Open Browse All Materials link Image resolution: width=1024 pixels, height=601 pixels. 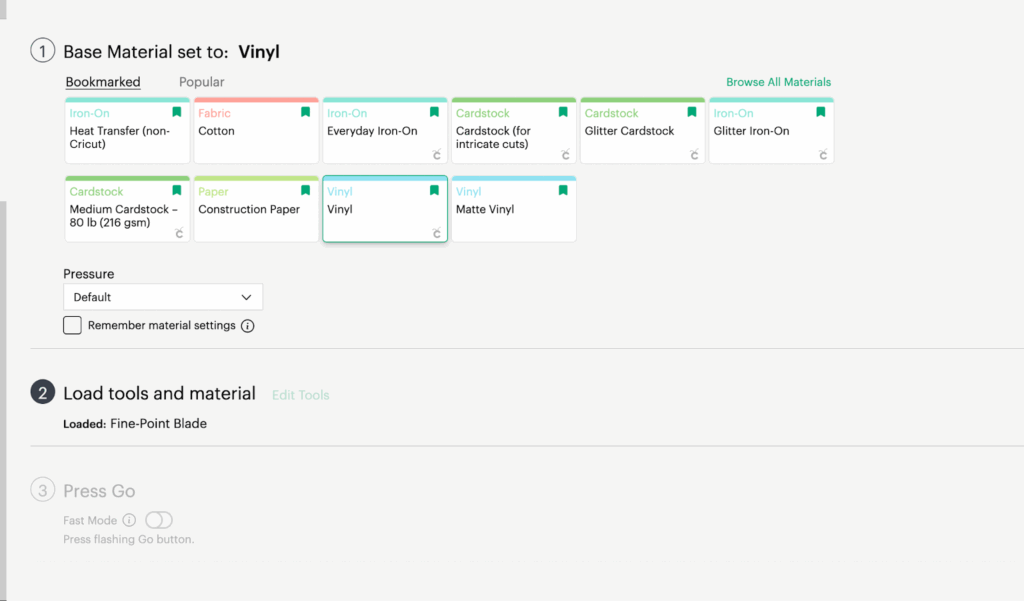778,82
